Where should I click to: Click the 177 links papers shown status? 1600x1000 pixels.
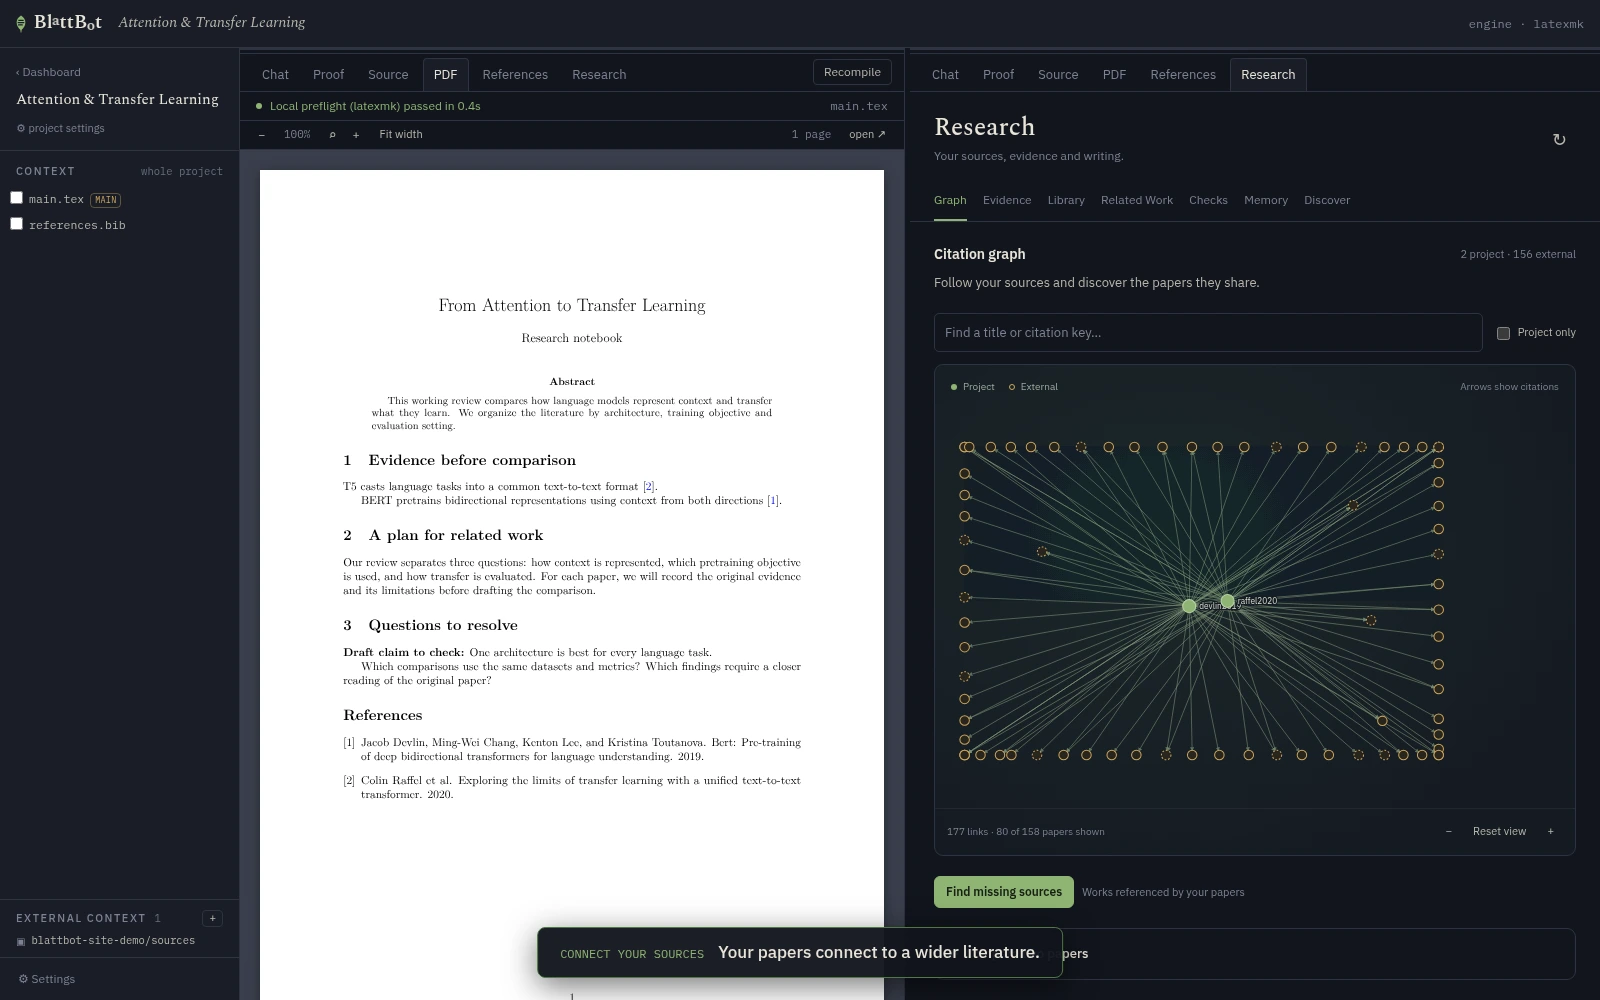pos(1025,832)
